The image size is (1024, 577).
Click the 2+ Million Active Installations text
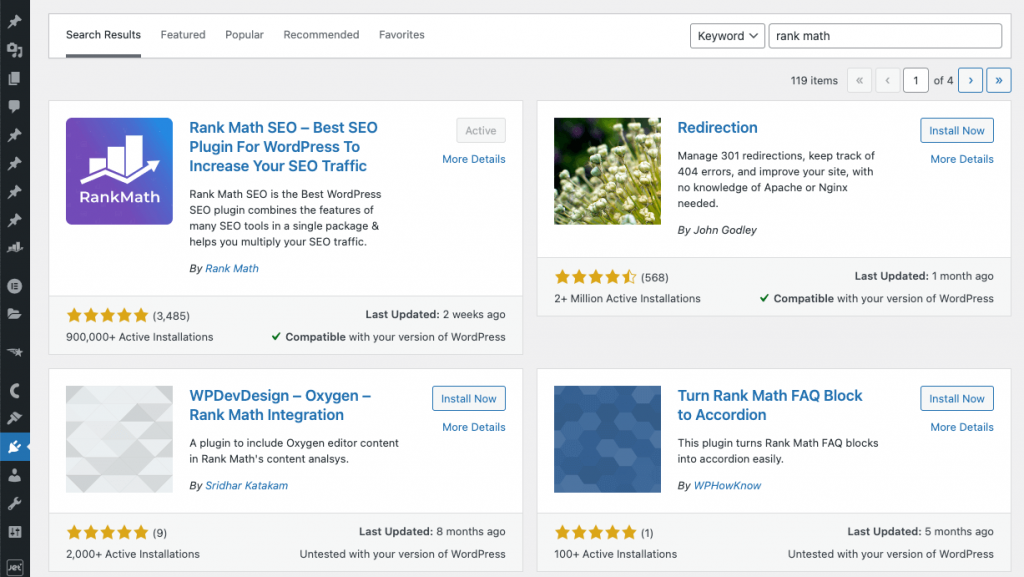click(x=628, y=298)
